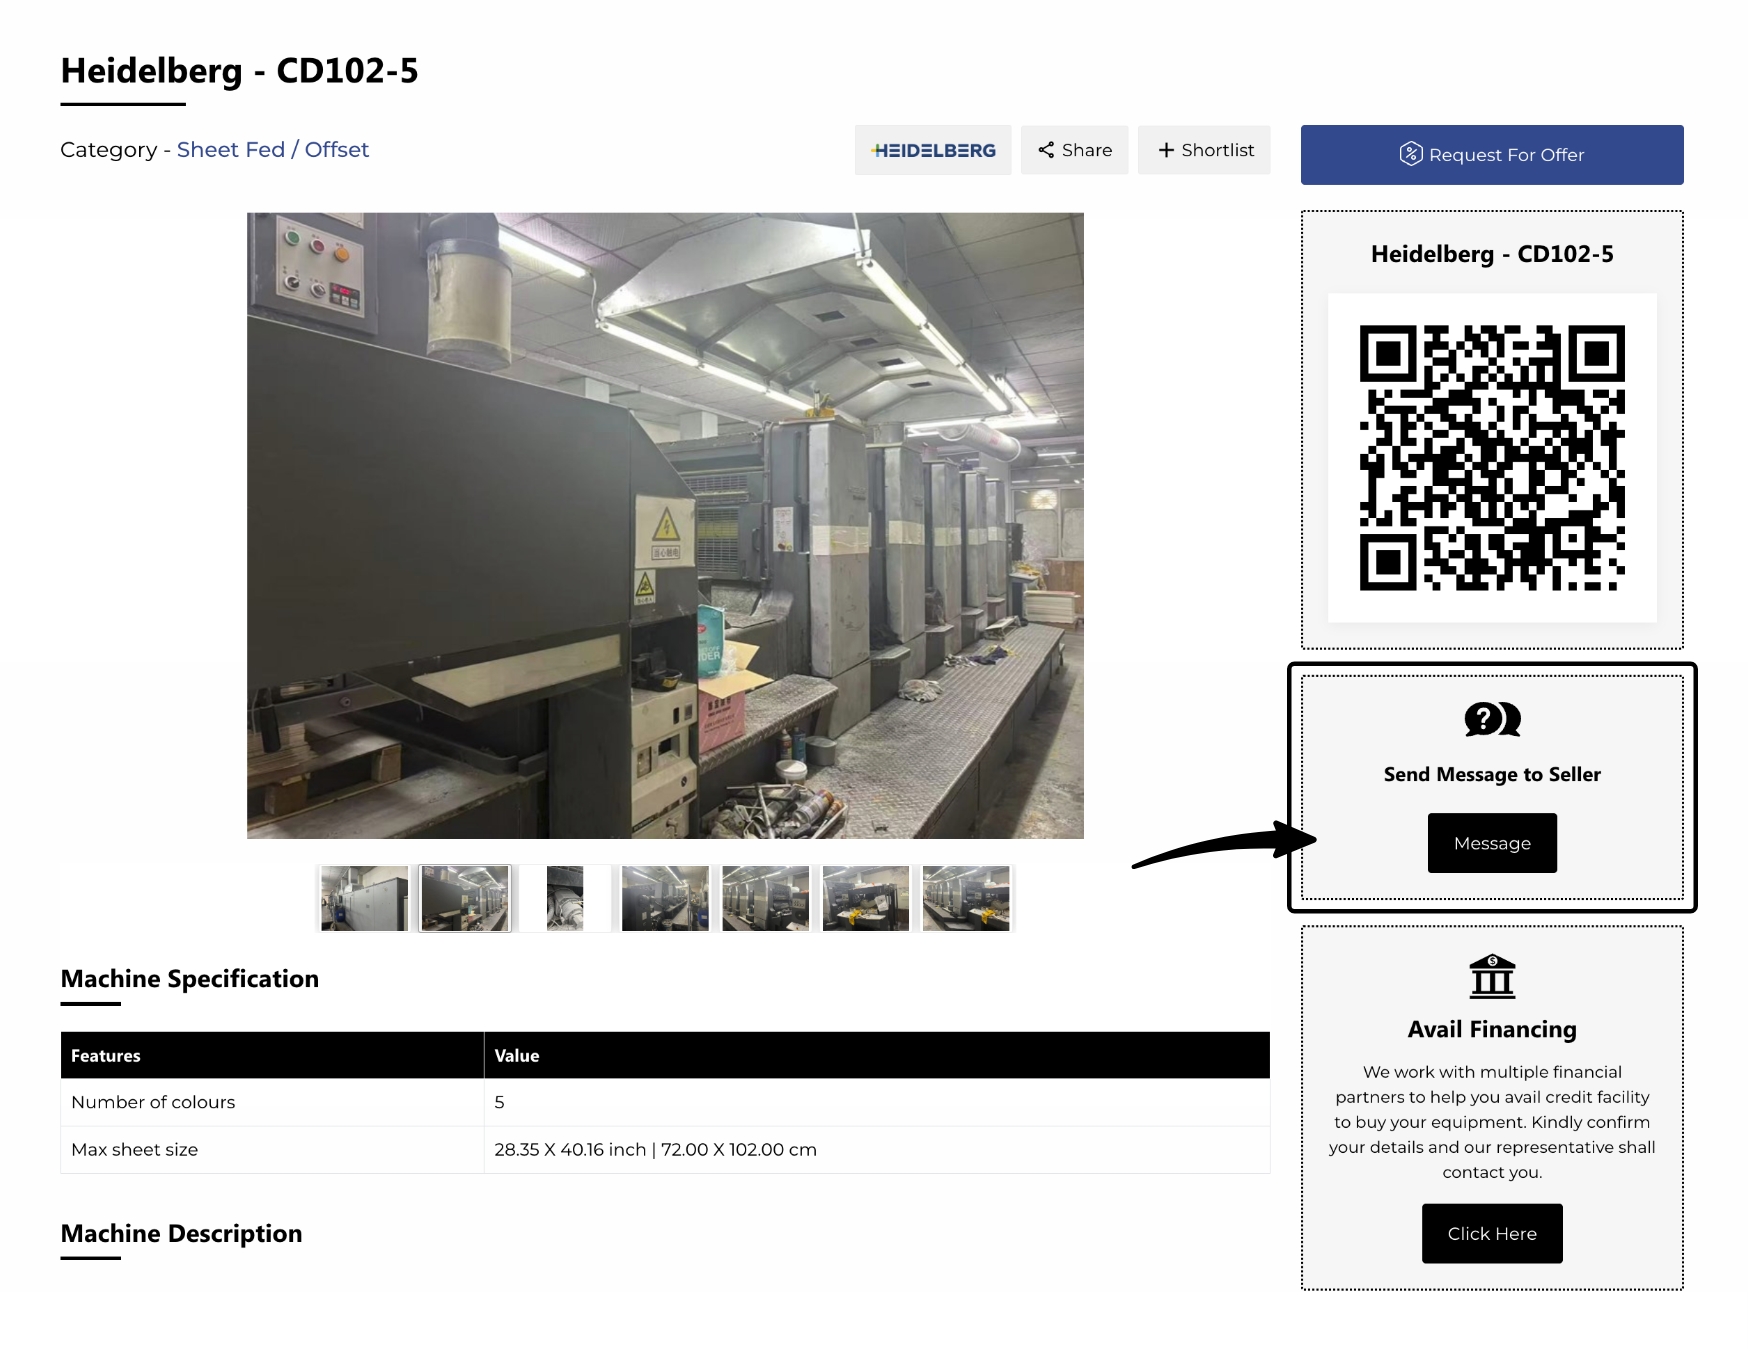The width and height of the screenshot is (1748, 1350).
Task: Select the third gallery thumbnail with white margins
Action: (565, 898)
